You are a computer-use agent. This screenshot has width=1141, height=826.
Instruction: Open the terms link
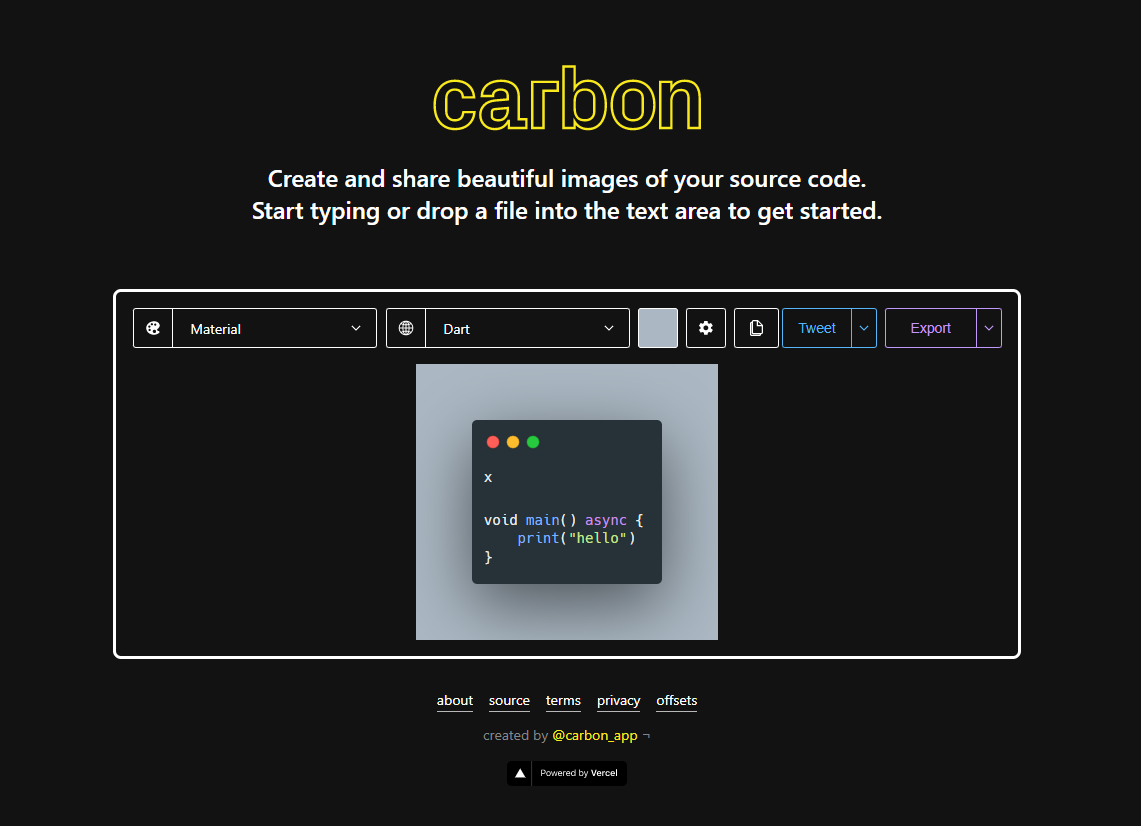(x=563, y=701)
